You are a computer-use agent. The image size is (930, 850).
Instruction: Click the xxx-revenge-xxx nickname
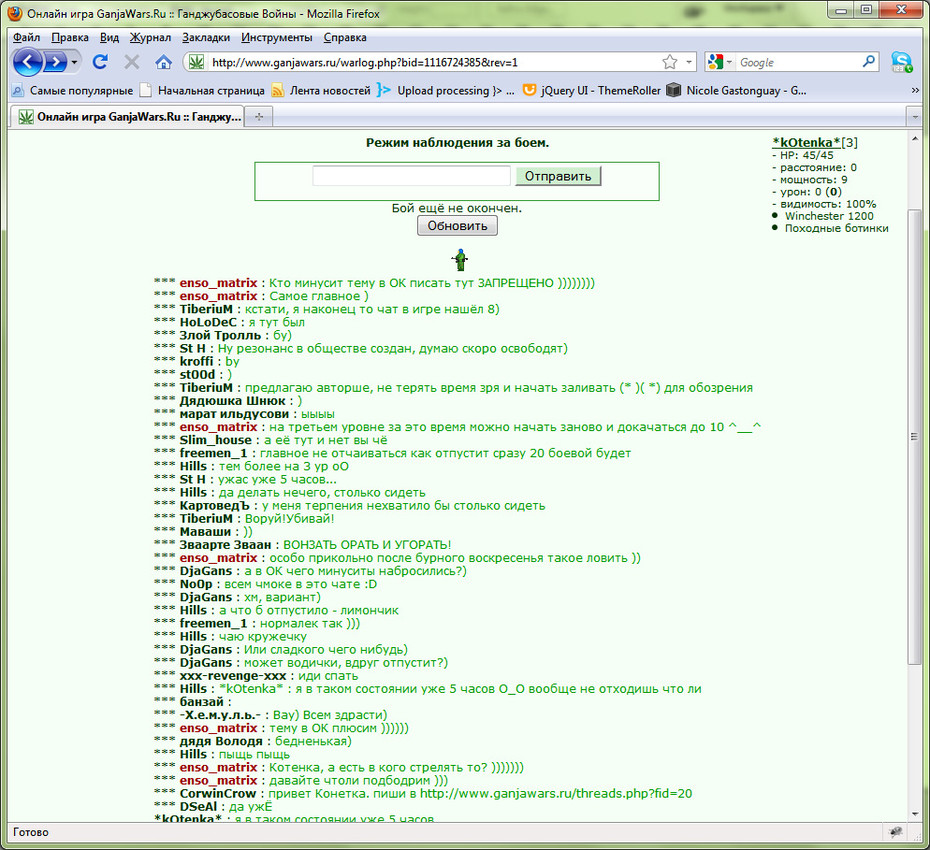coord(232,676)
